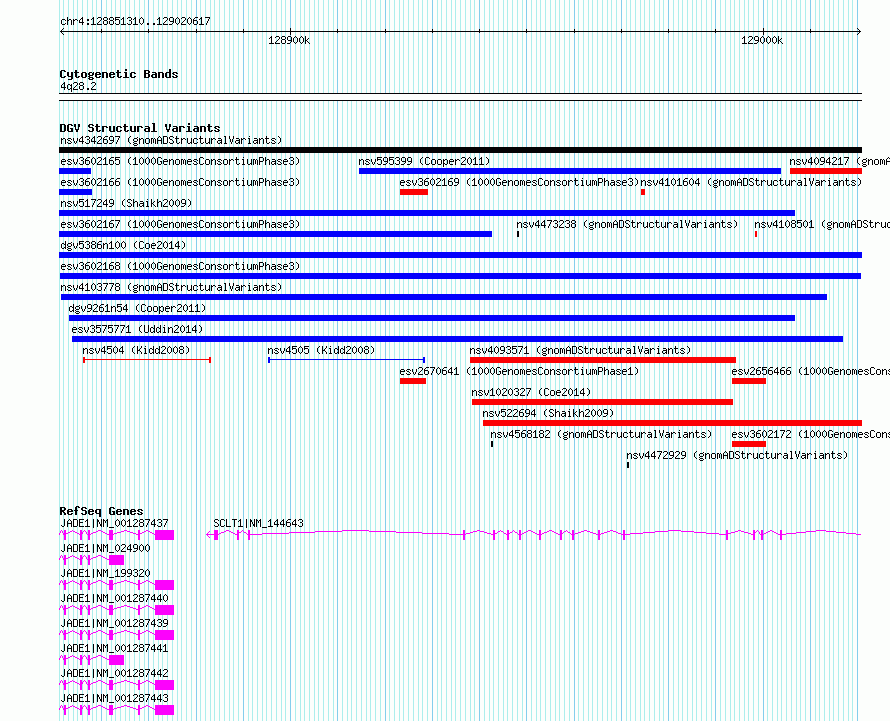Select nsv4504 Kidd2008 variant label

136,350
